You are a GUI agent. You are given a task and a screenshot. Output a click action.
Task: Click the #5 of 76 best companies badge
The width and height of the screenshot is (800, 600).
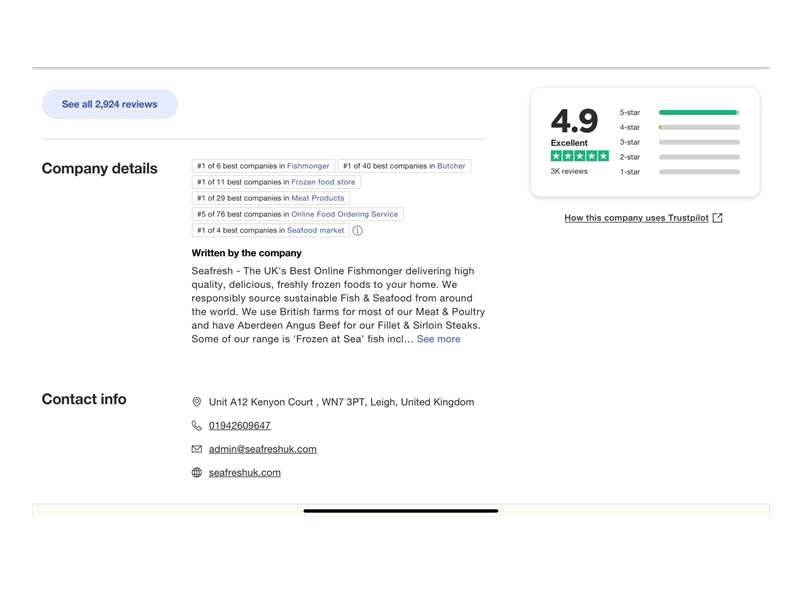coord(297,214)
